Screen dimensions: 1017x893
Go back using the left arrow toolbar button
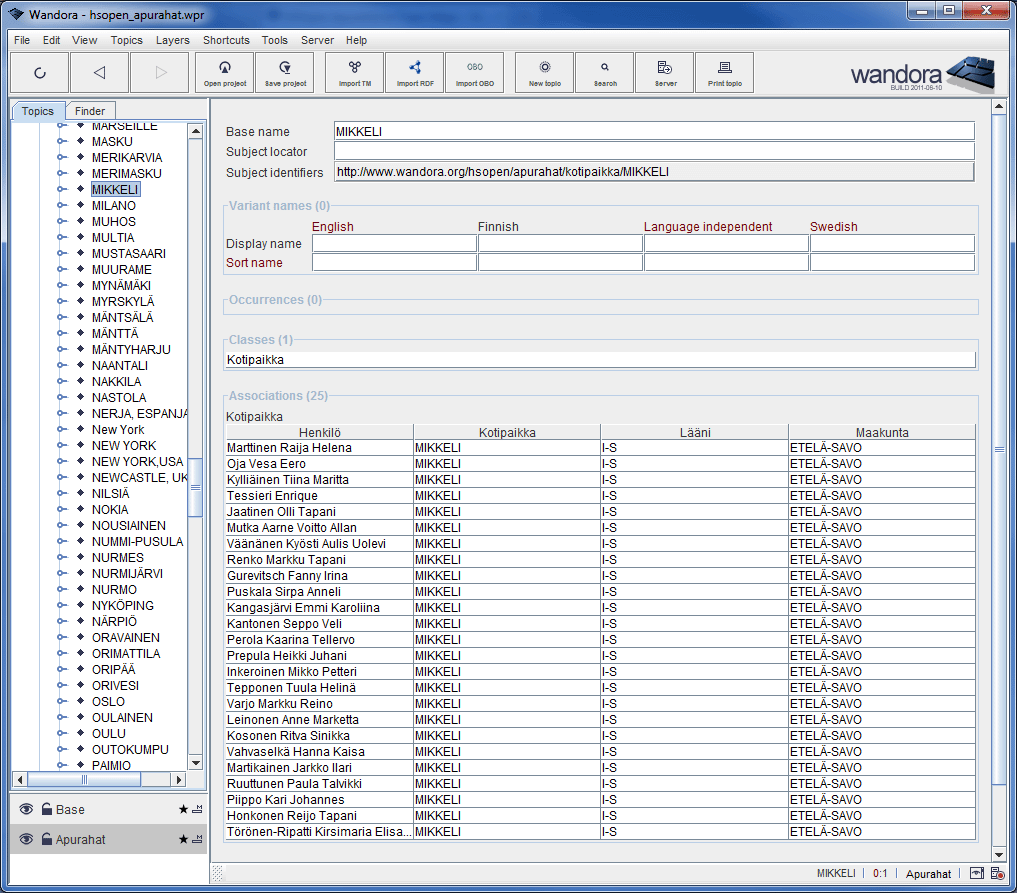(99, 73)
